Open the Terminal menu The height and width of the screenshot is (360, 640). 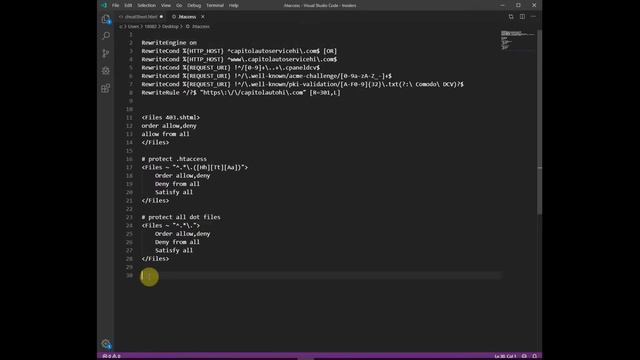(x=215, y=5)
